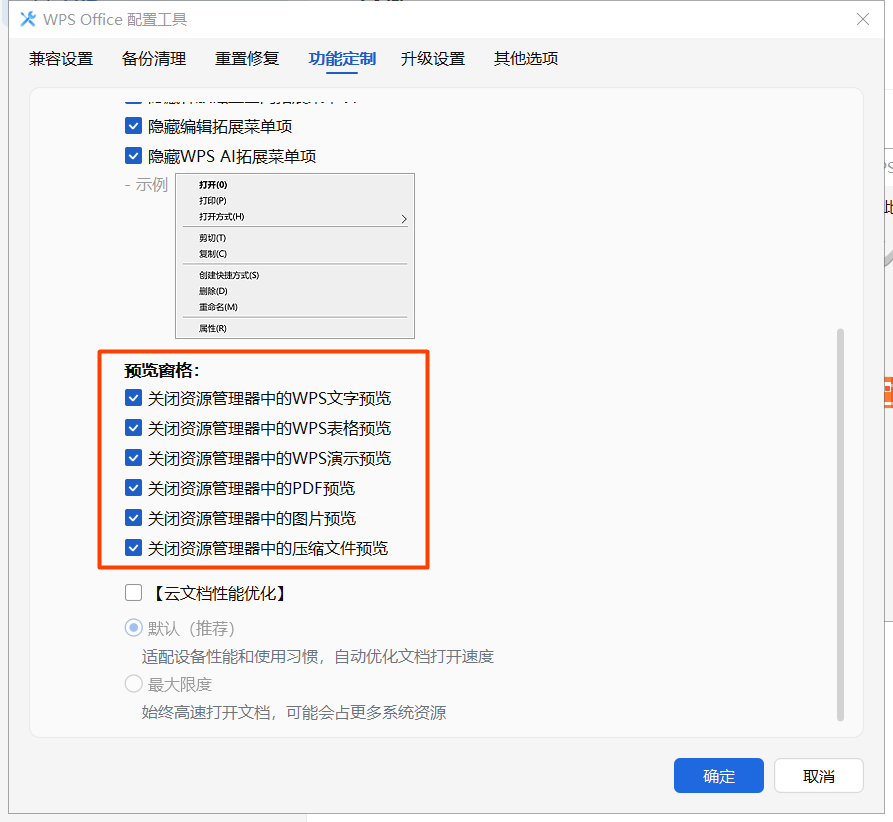Enable the 云文档性能优化 option
Image resolution: width=893 pixels, height=822 pixels.
click(133, 592)
